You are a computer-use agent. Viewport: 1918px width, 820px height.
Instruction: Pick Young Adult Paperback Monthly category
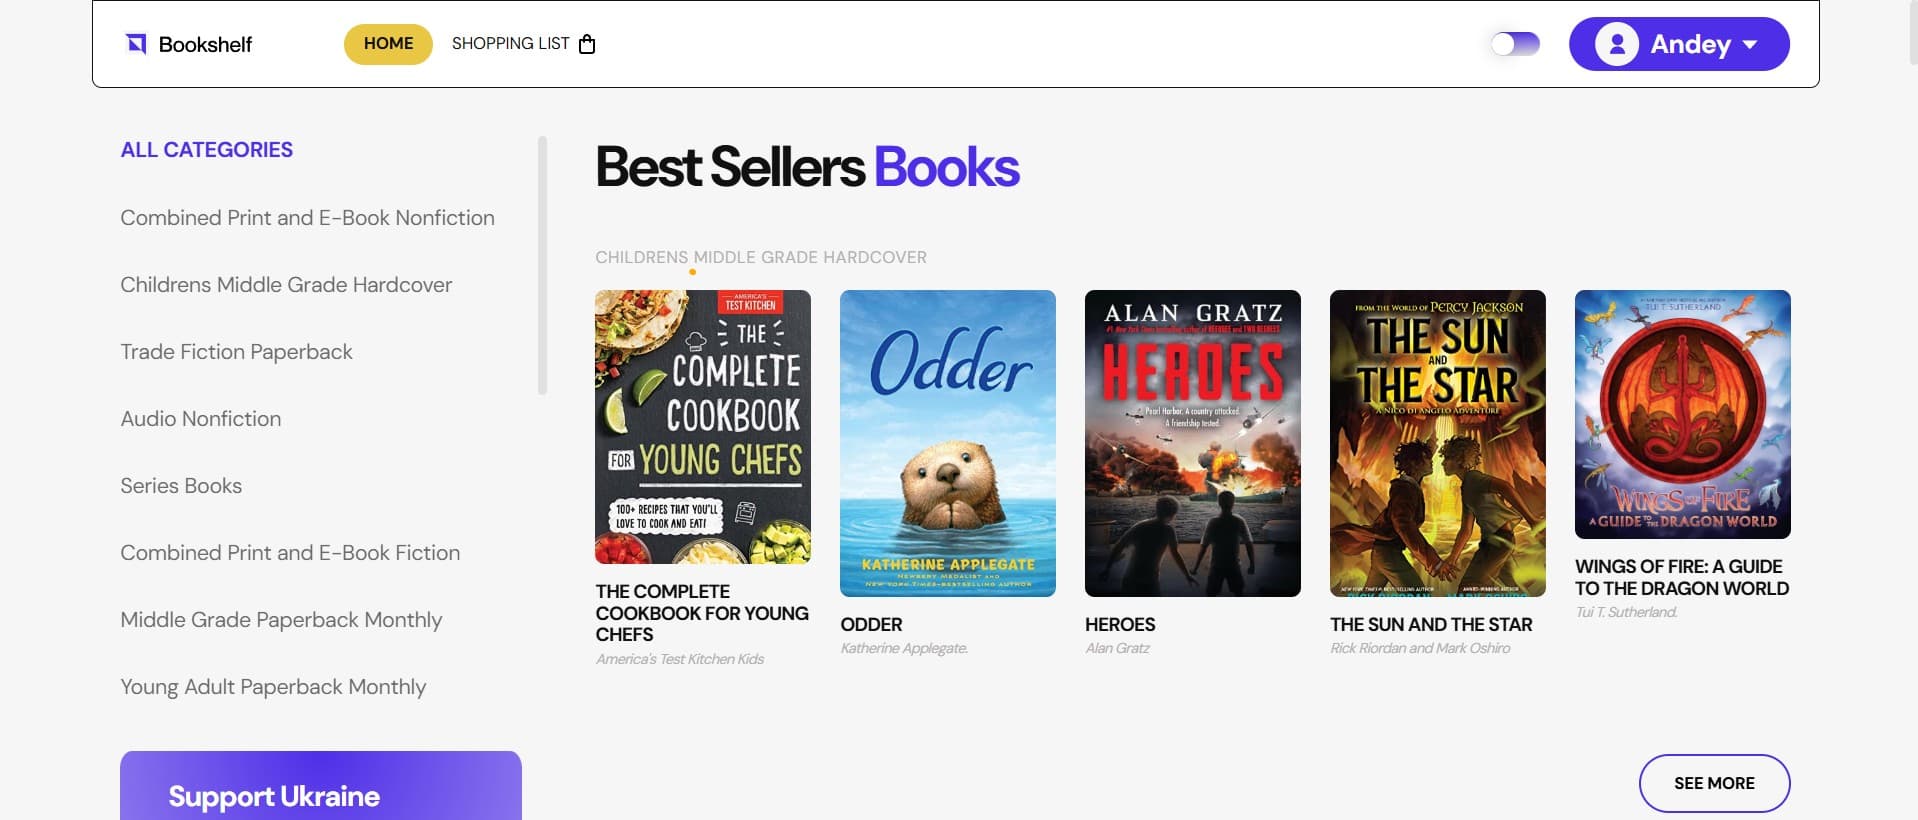tap(273, 687)
